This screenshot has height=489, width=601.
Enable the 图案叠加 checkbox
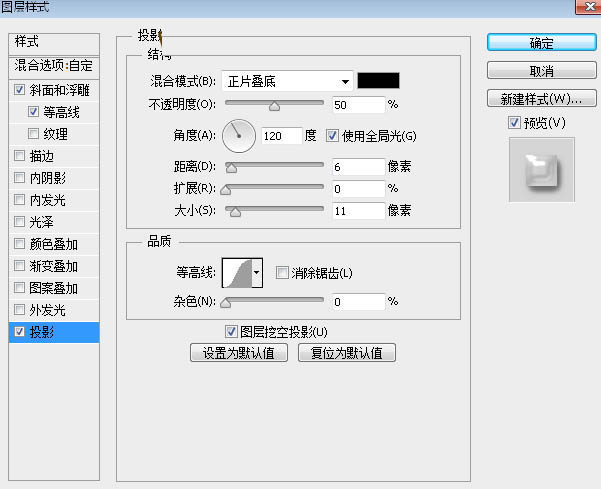pyautogui.click(x=19, y=287)
